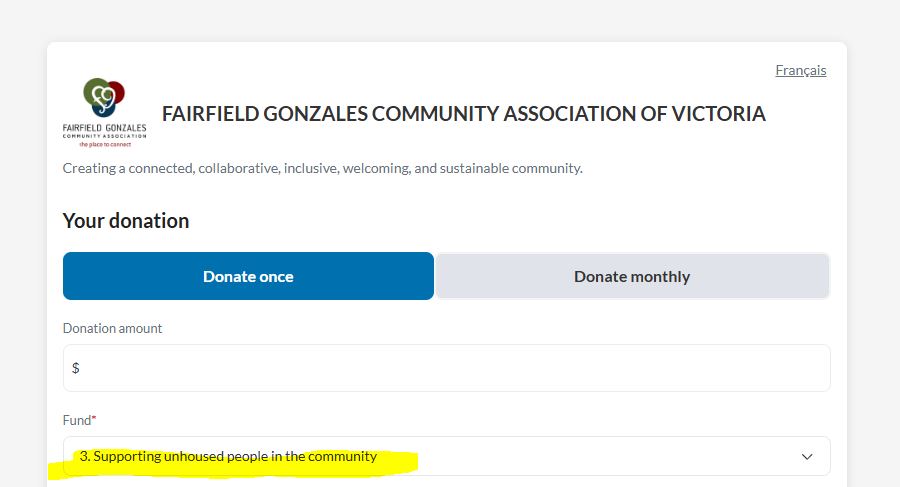Click the dollar sign in the amount field
900x487 pixels.
click(76, 368)
